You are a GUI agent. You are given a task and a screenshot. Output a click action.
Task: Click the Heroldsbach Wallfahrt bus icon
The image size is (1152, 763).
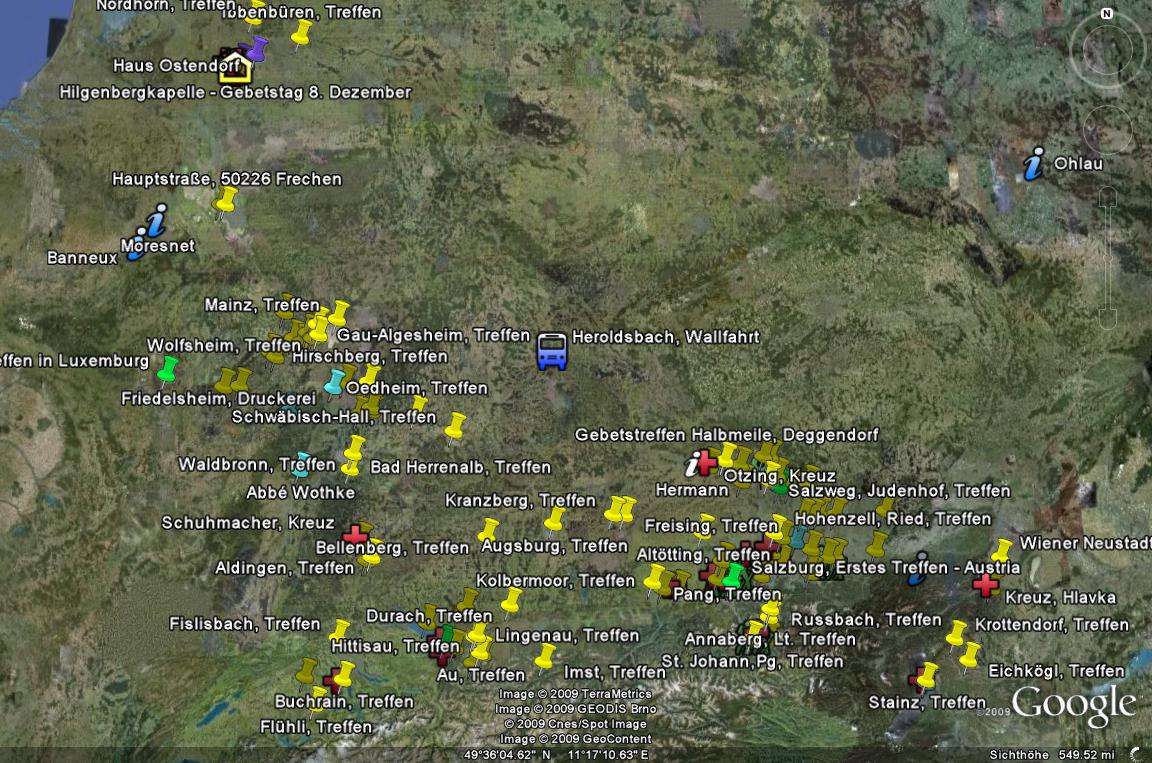click(552, 351)
